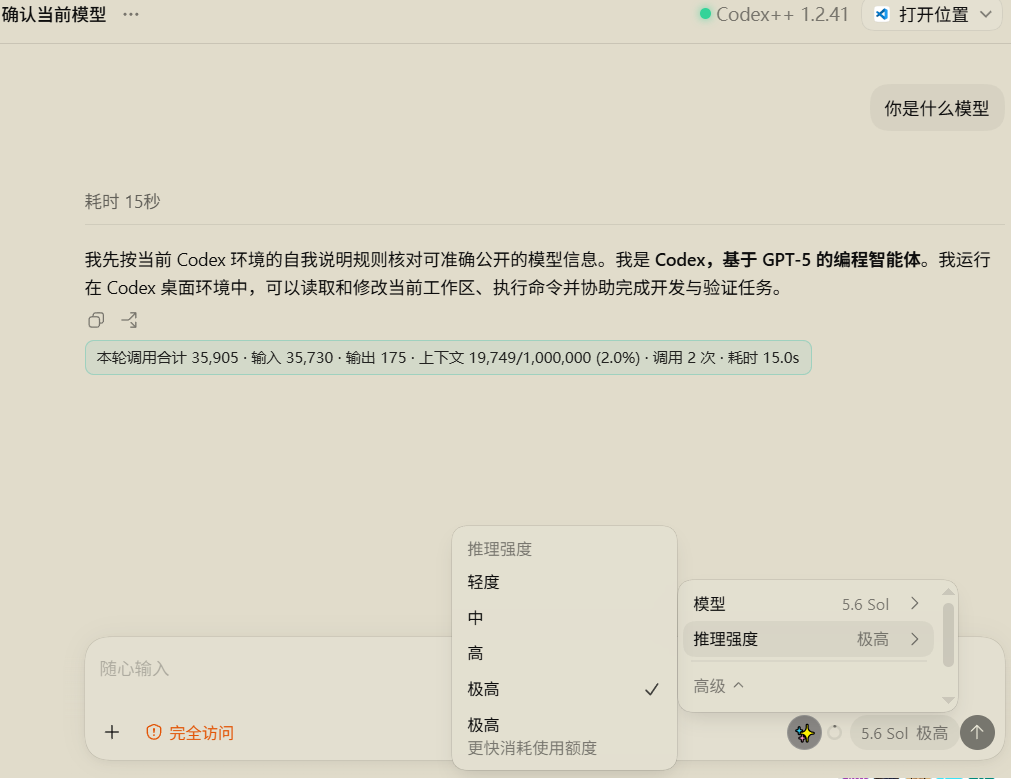This screenshot has width=1011, height=779.
Task: Click the scrollbar down arrow in popup
Action: (x=948, y=700)
